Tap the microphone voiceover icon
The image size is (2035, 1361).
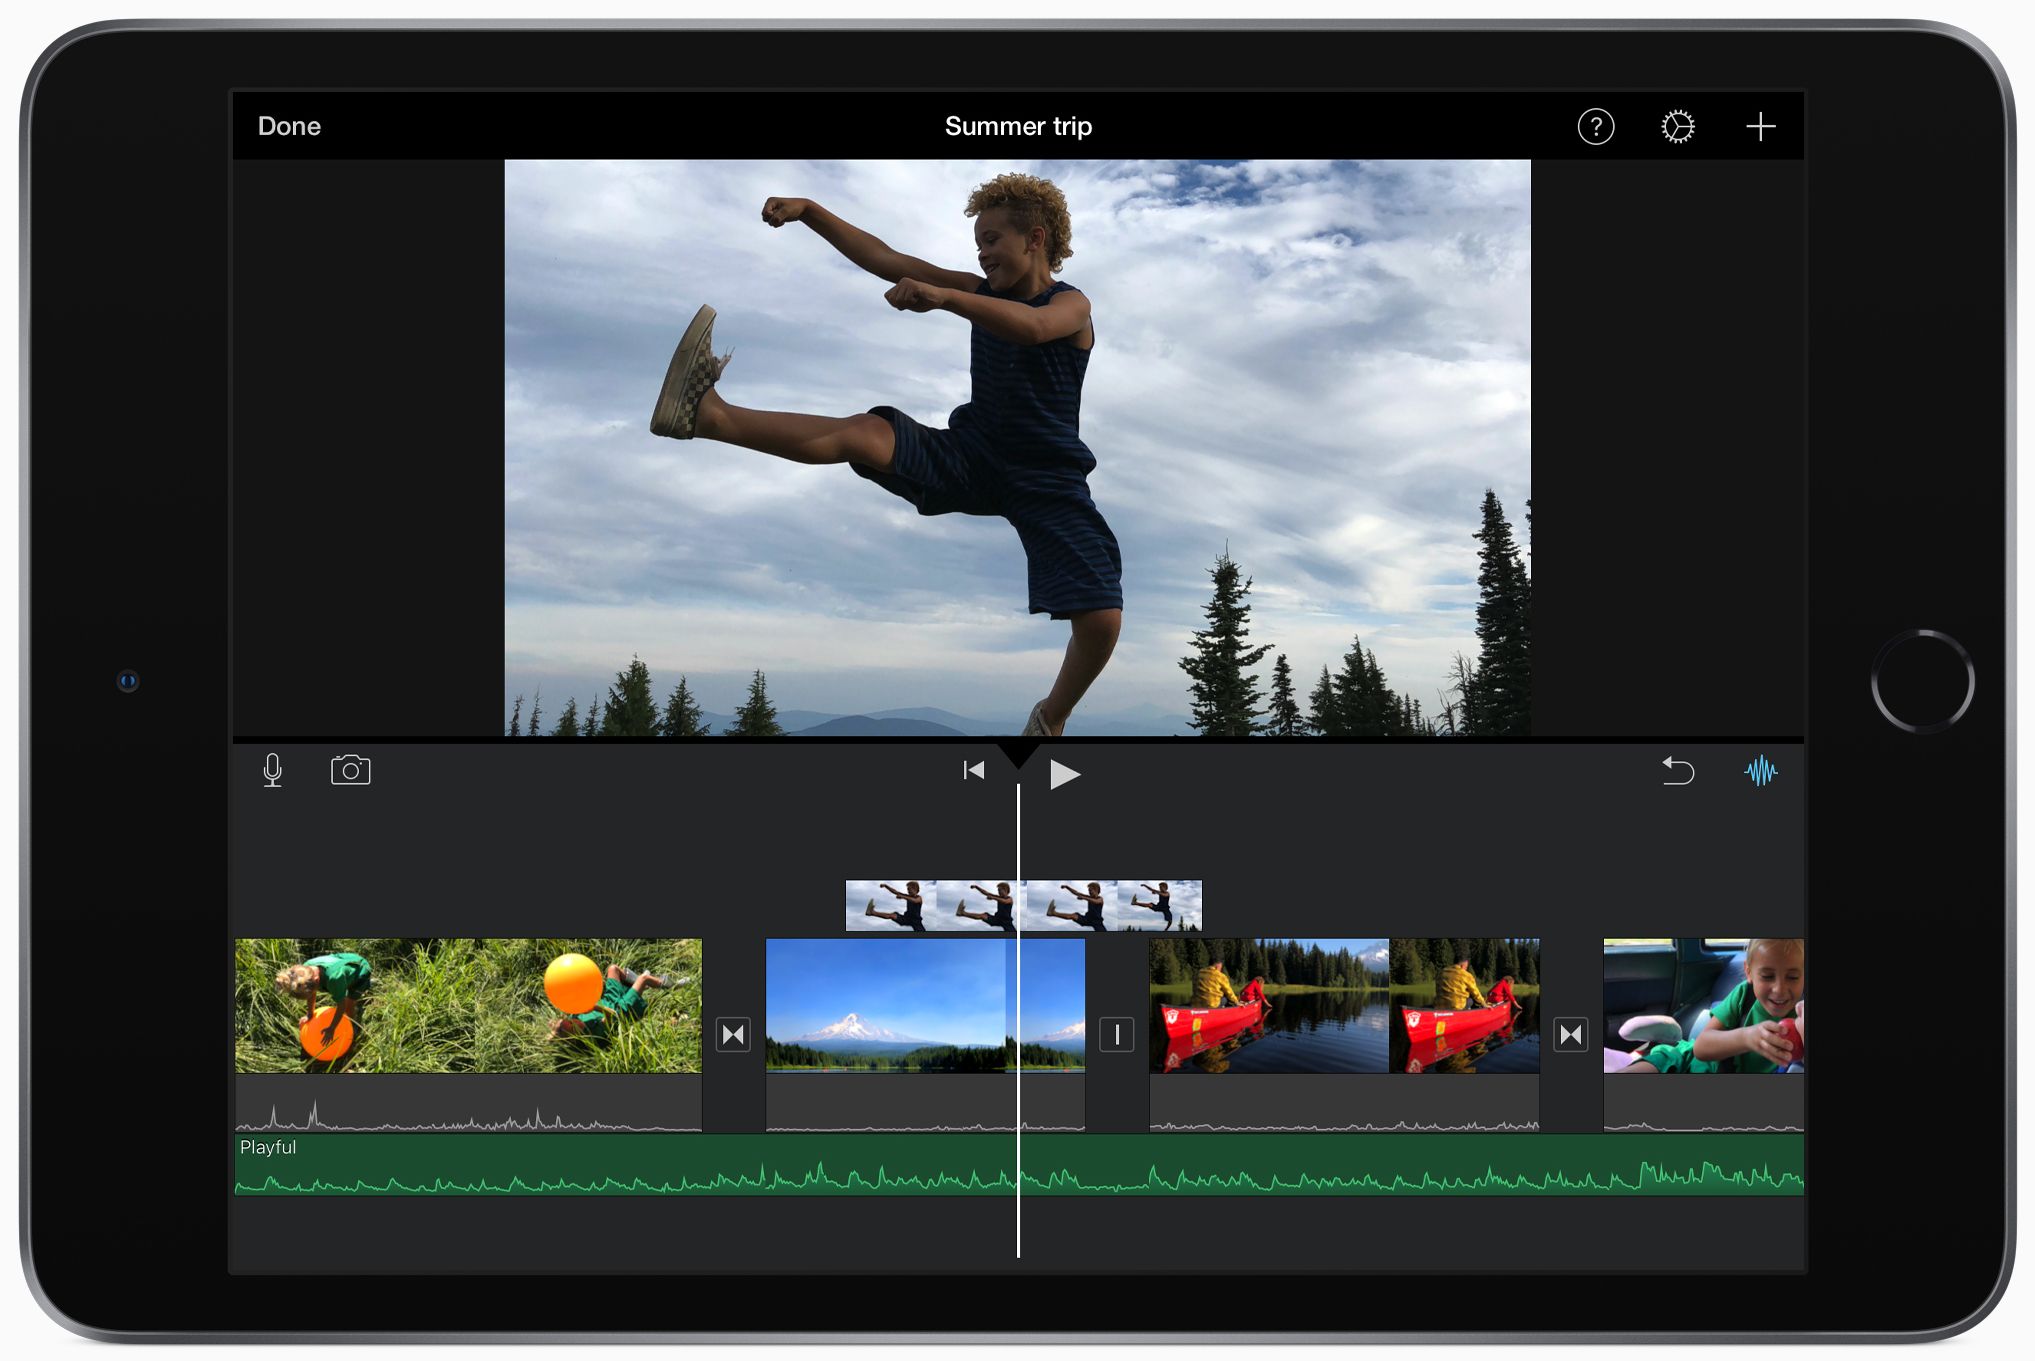point(272,771)
